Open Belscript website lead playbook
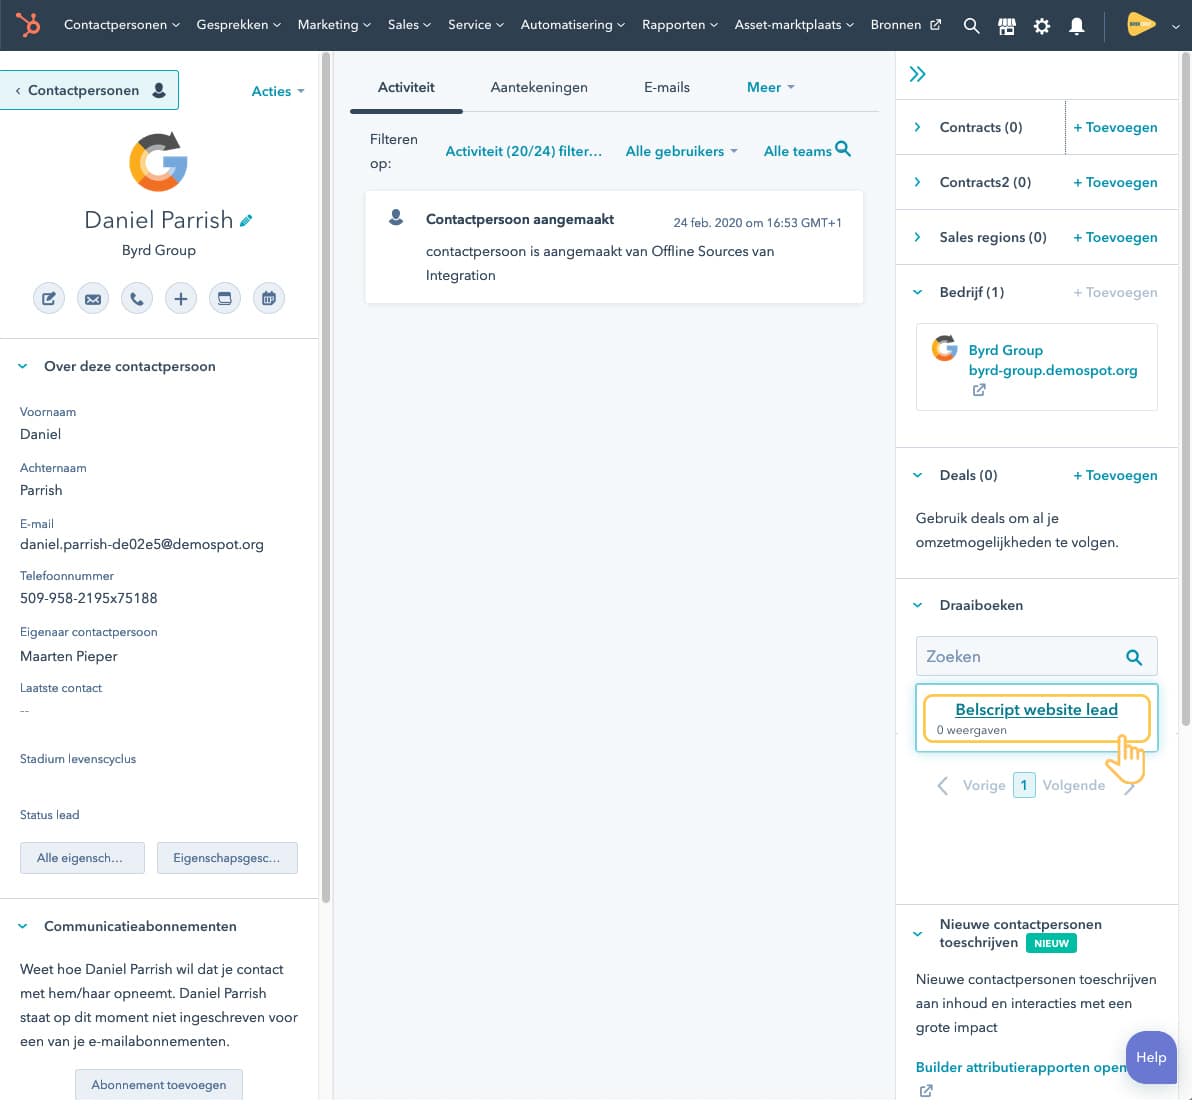The image size is (1192, 1118). [1036, 710]
